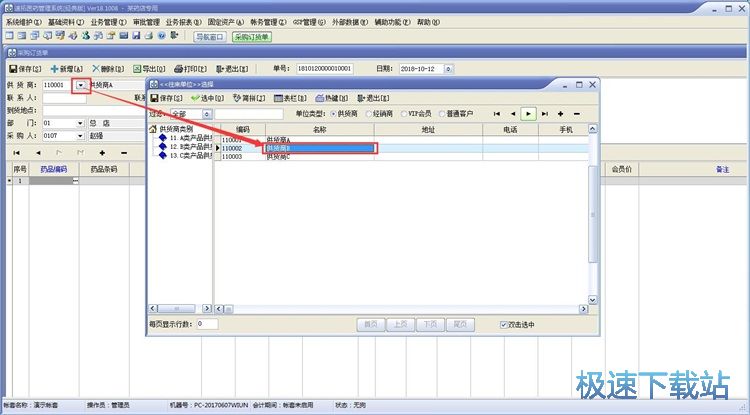The height and width of the screenshot is (415, 750).
Task: Select the row with code 110003
Action: point(402,156)
